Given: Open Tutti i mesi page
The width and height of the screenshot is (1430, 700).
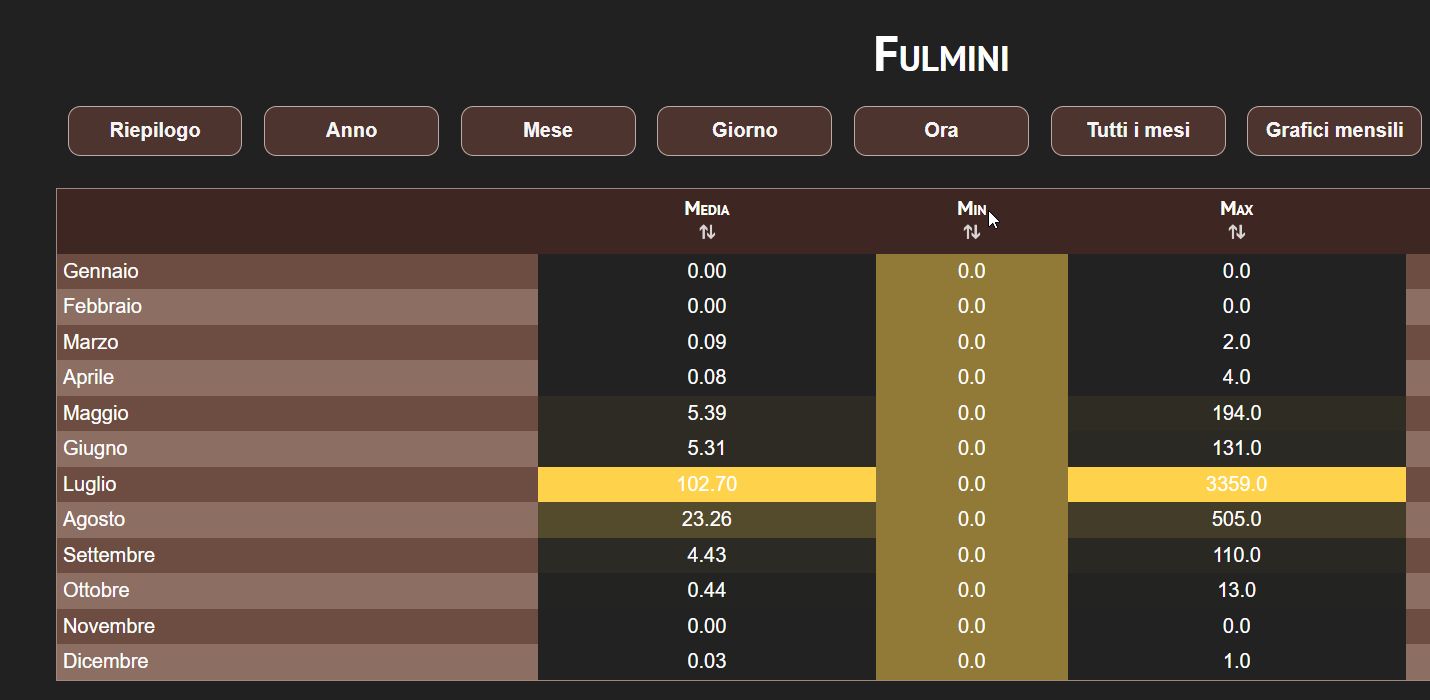Looking at the screenshot, I should [1138, 131].
